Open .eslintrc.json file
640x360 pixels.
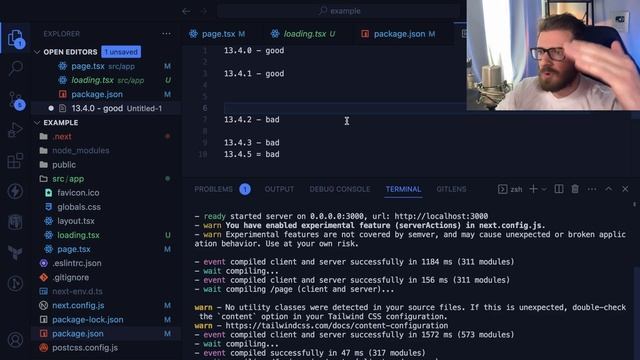coord(106,263)
